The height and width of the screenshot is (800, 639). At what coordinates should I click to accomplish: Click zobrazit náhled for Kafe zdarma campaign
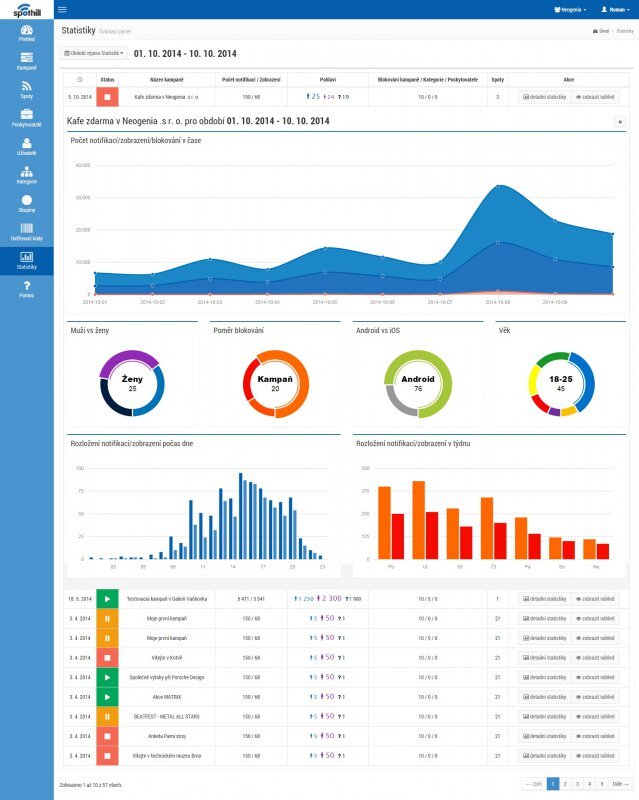coord(594,97)
